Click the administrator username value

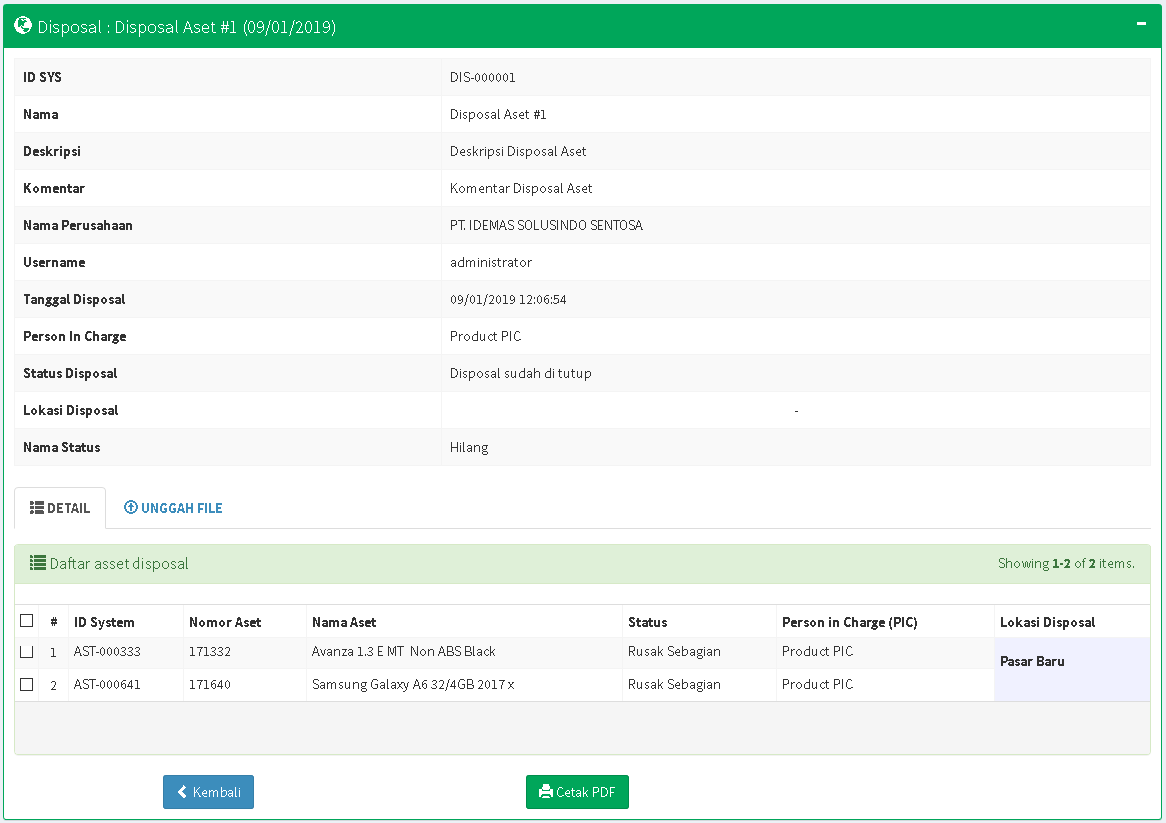tap(491, 262)
